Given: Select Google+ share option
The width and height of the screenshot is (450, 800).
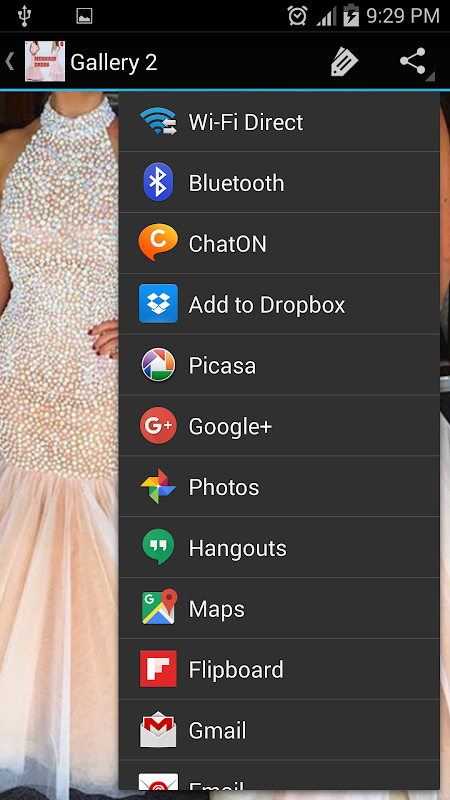Looking at the screenshot, I should coord(279,425).
